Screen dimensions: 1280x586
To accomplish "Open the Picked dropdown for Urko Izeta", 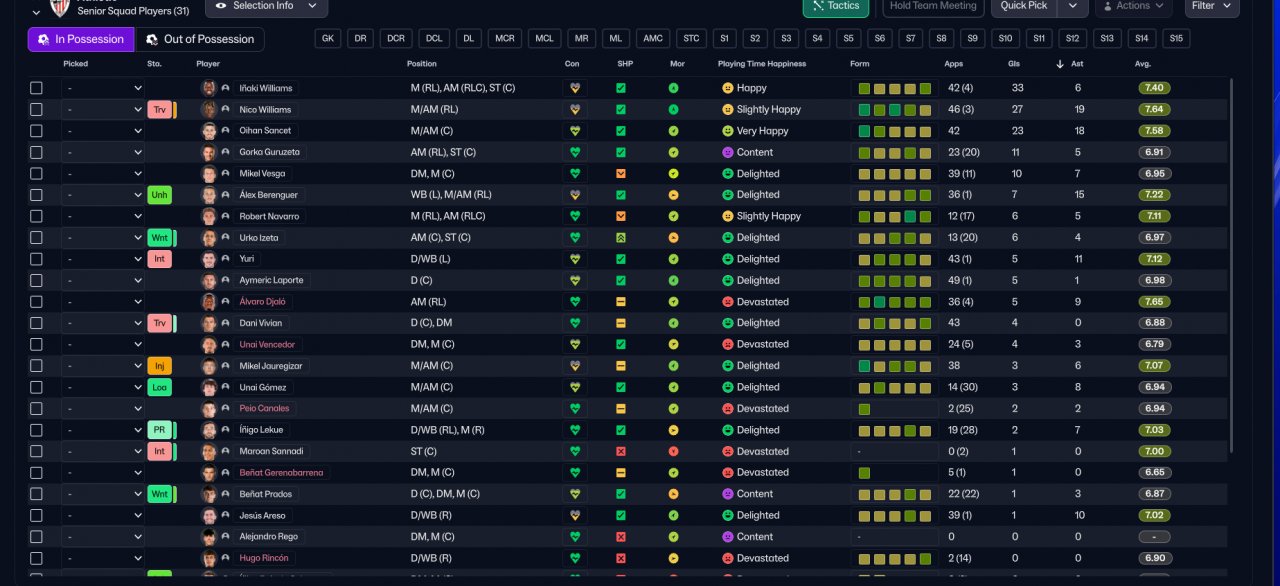I will coord(103,238).
